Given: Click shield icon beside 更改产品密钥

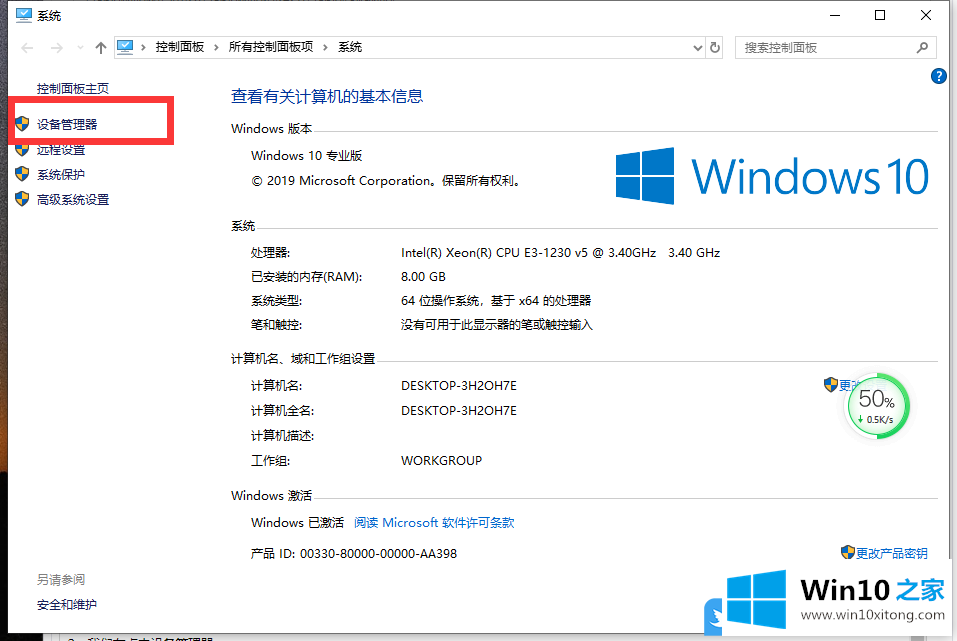Looking at the screenshot, I should [848, 552].
